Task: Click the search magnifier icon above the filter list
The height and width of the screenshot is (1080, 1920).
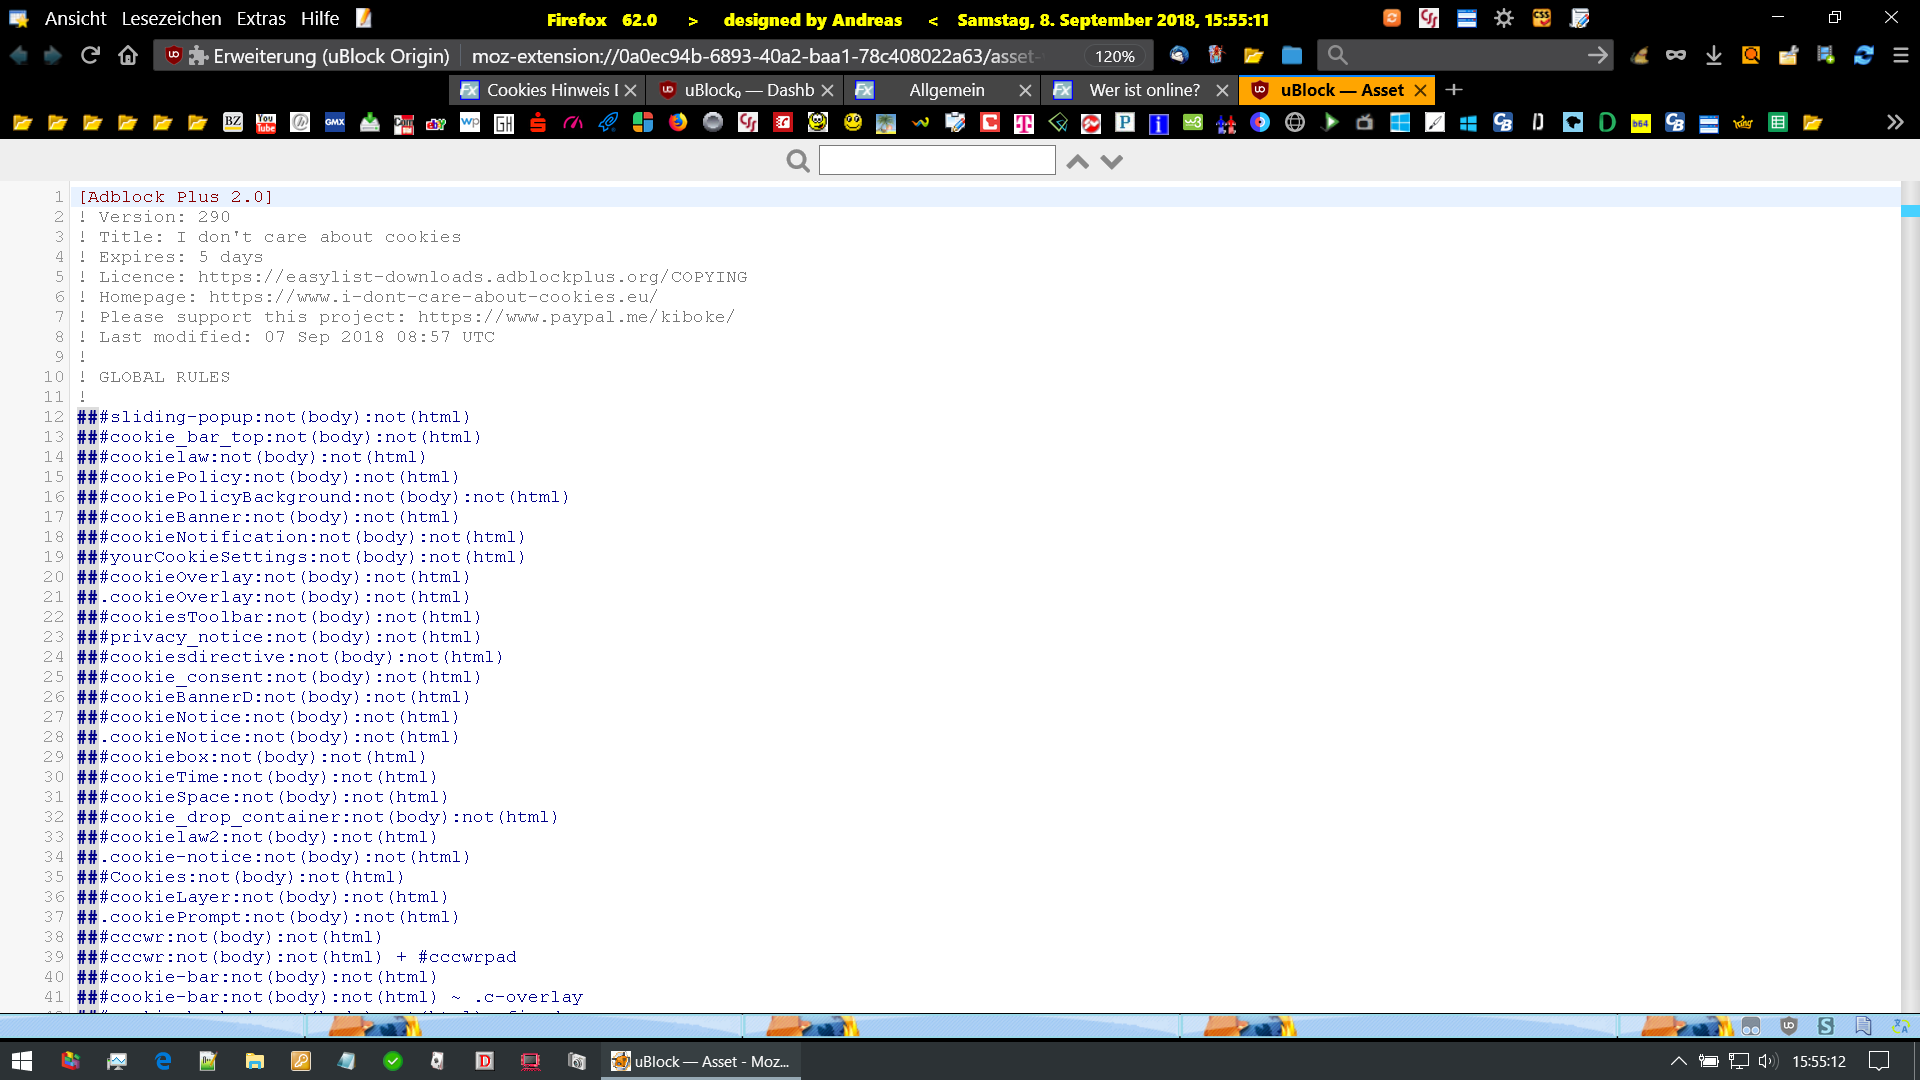Action: tap(797, 161)
